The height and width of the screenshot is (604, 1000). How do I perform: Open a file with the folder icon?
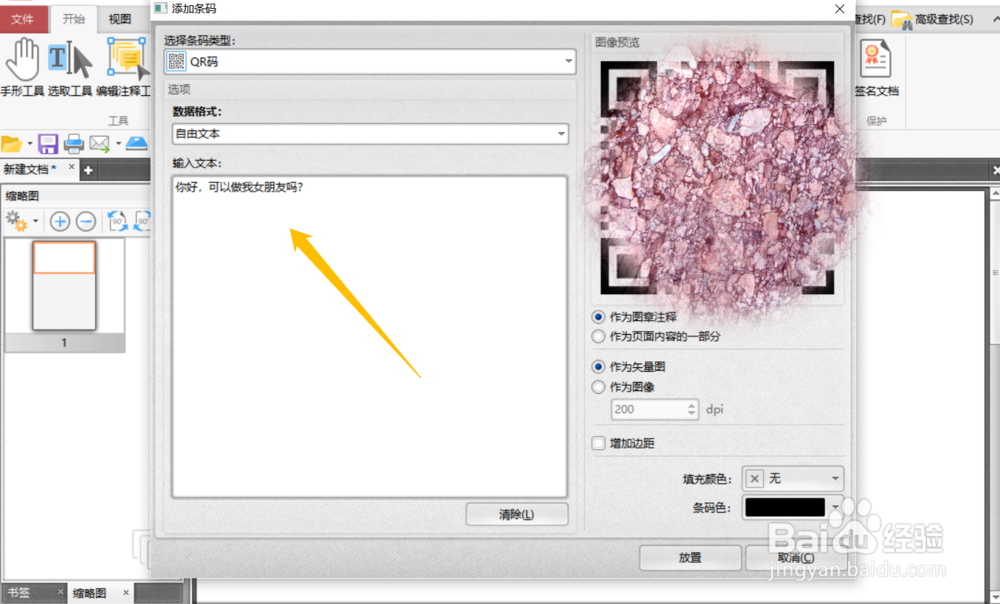tap(11, 144)
